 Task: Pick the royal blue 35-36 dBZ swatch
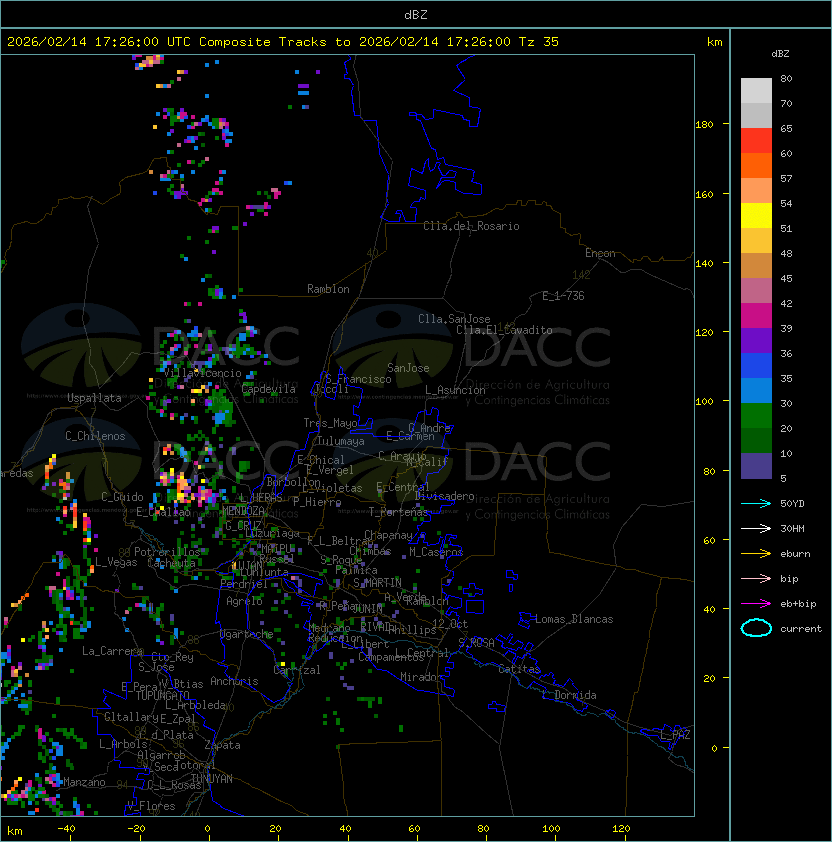tap(756, 366)
